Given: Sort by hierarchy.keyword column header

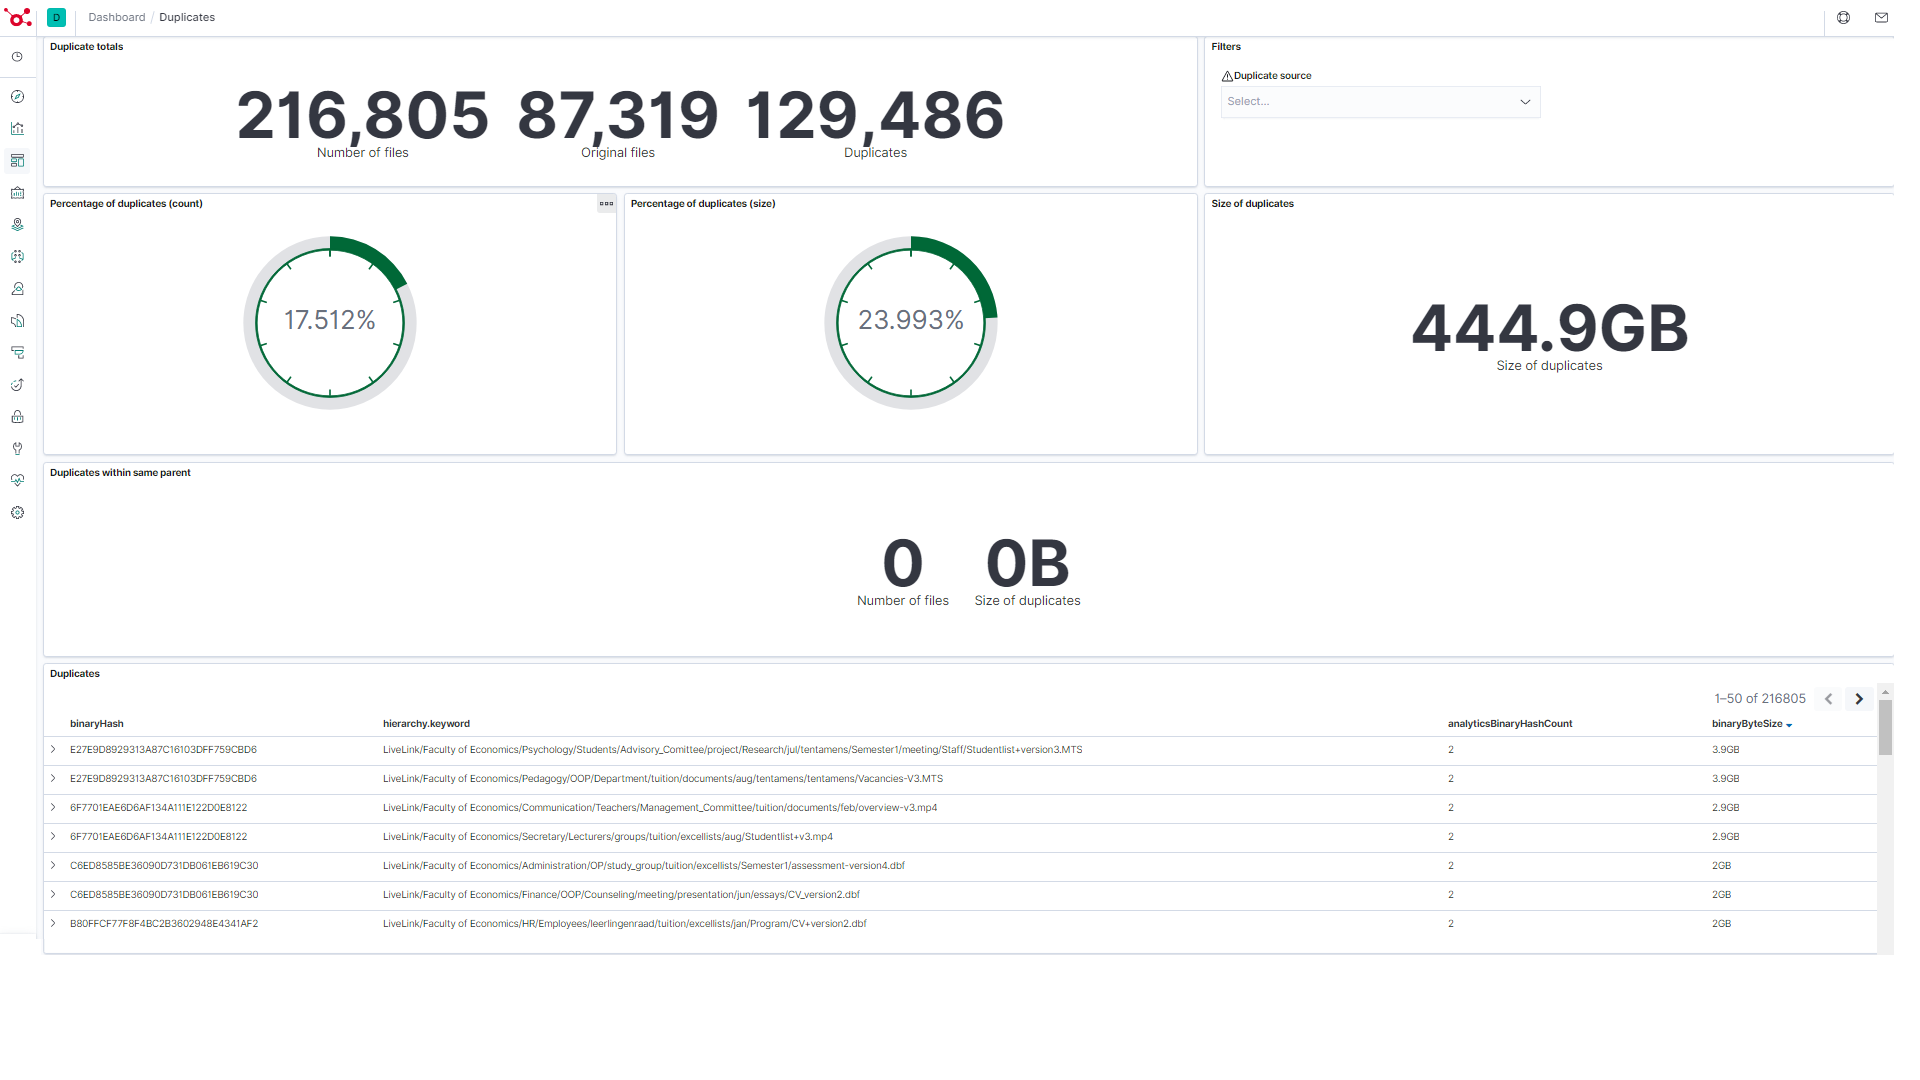Looking at the screenshot, I should 426,724.
